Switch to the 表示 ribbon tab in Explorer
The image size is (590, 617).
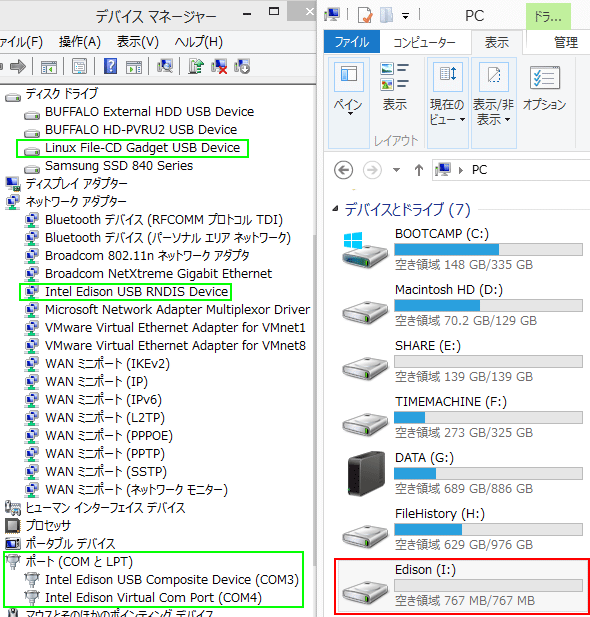[497, 42]
